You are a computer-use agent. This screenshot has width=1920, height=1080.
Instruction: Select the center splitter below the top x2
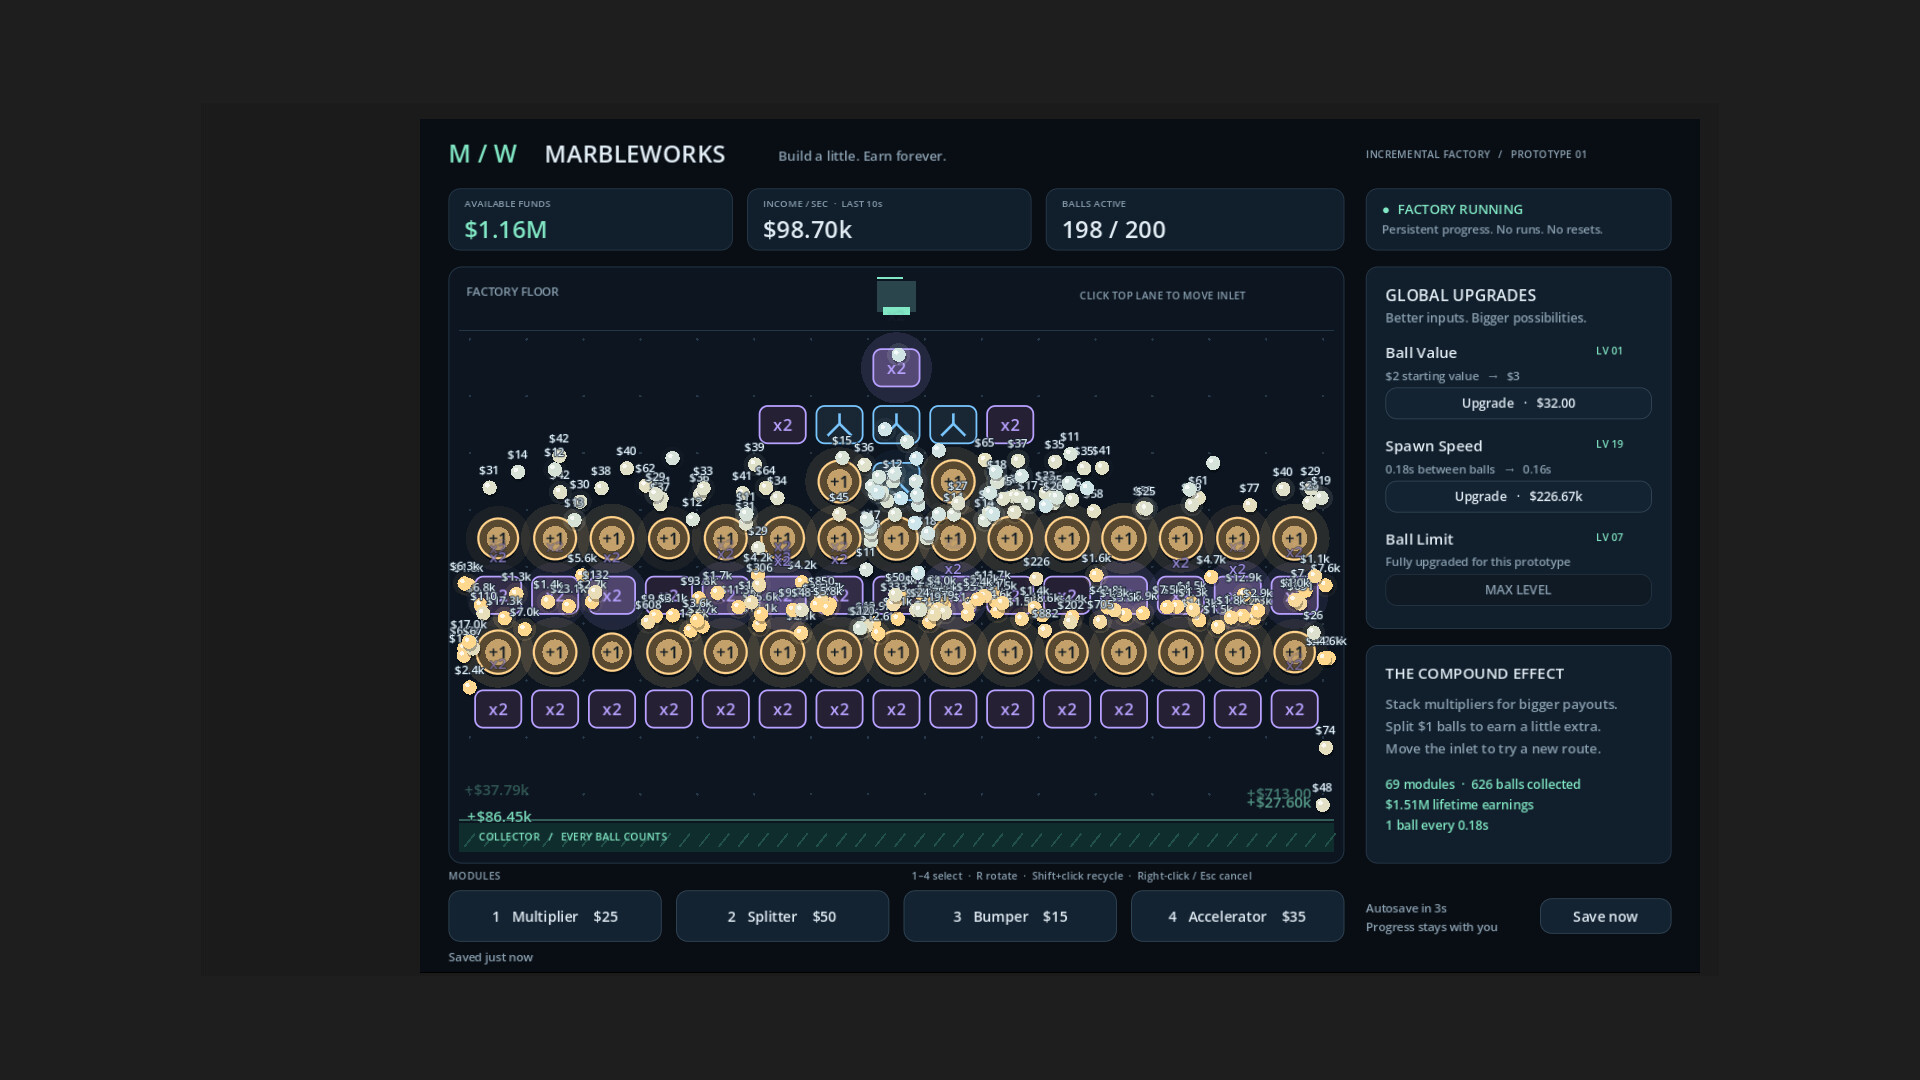point(896,425)
